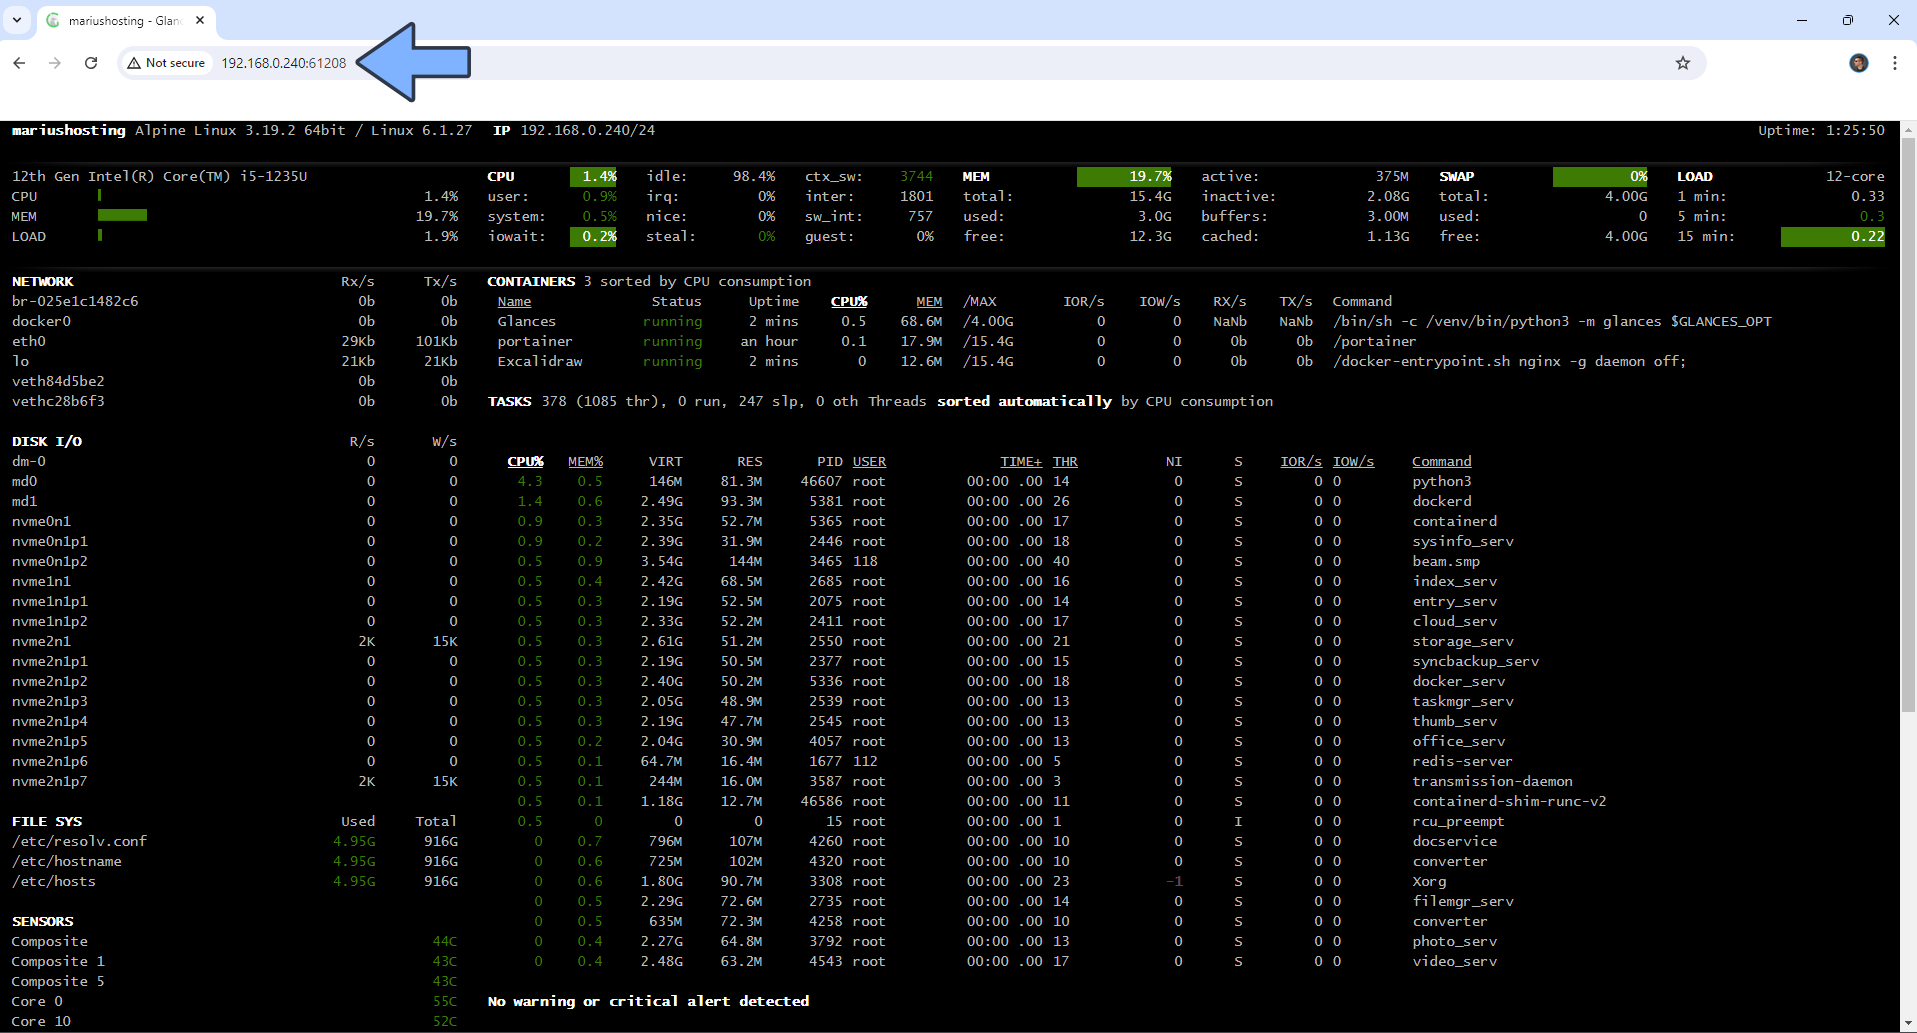Click the TASKS summary heading
This screenshot has width=1917, height=1033.
[509, 402]
